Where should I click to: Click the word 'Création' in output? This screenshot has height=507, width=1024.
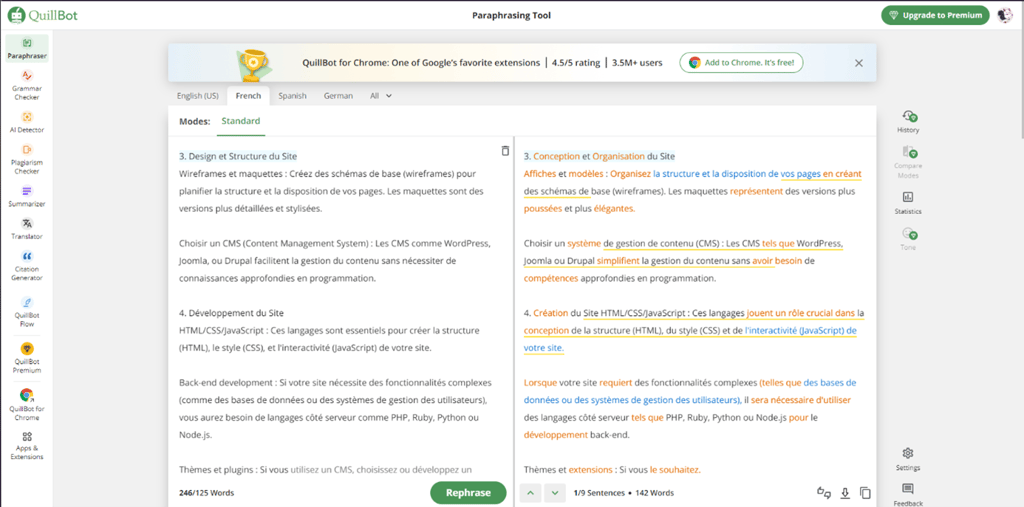point(551,313)
